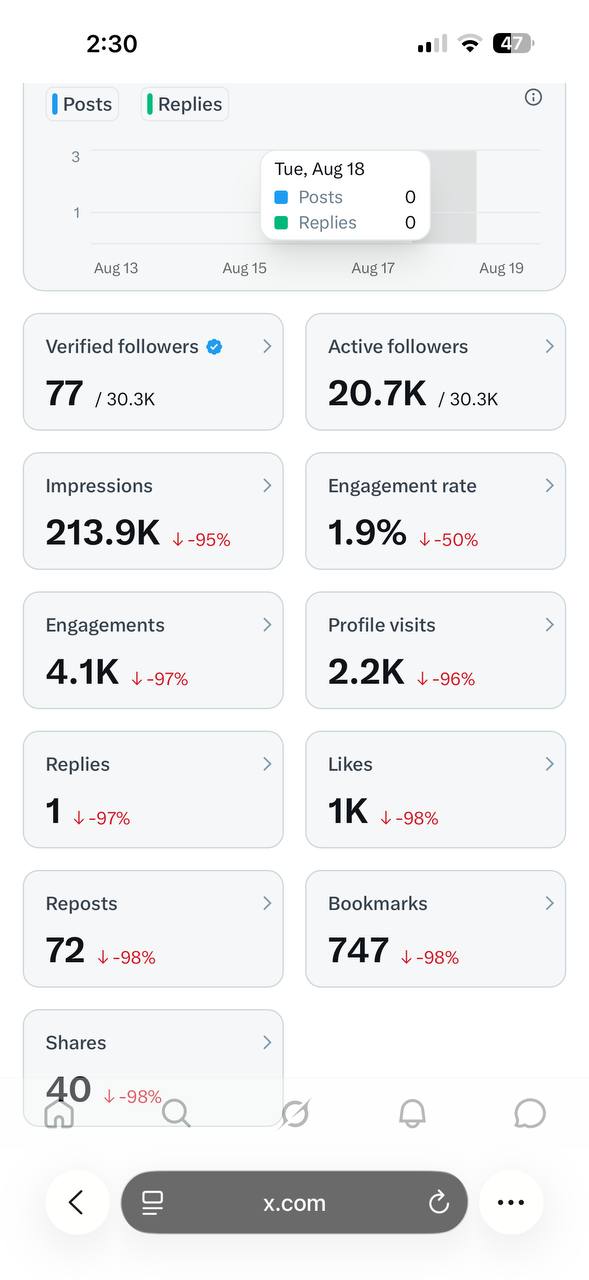Screen dimensions: 589x1280
Task: Open the Search magnifier icon
Action: pos(176,1113)
